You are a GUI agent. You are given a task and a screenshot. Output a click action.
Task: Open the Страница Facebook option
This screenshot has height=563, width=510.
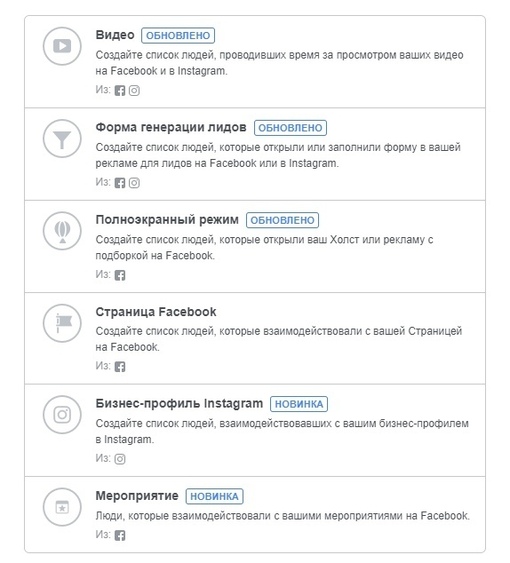pos(255,338)
